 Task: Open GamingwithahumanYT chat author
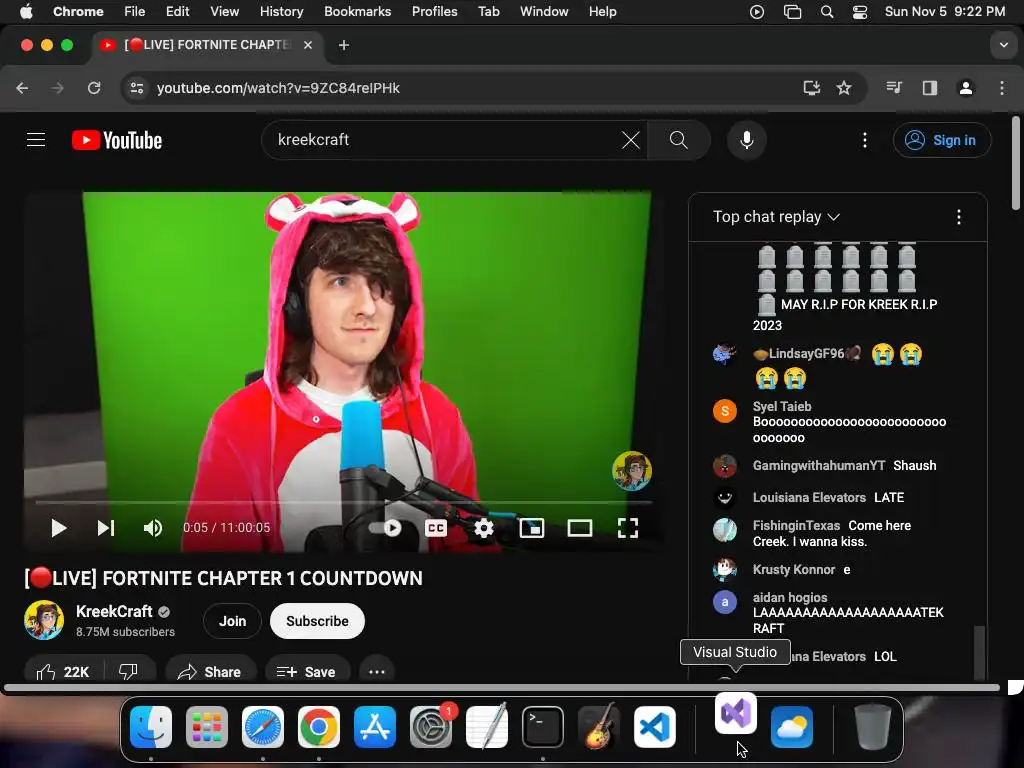pos(818,466)
